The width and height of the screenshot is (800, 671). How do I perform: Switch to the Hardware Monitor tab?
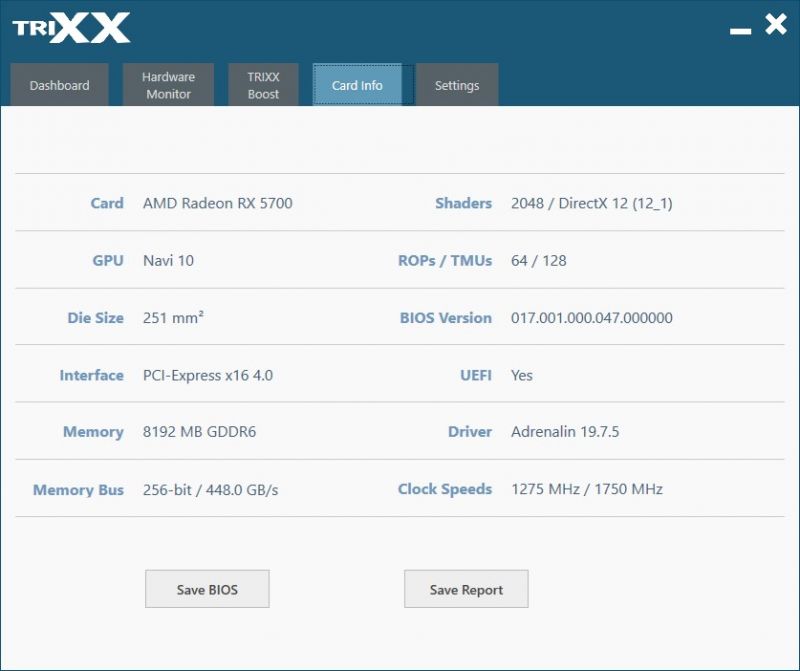[x=168, y=85]
